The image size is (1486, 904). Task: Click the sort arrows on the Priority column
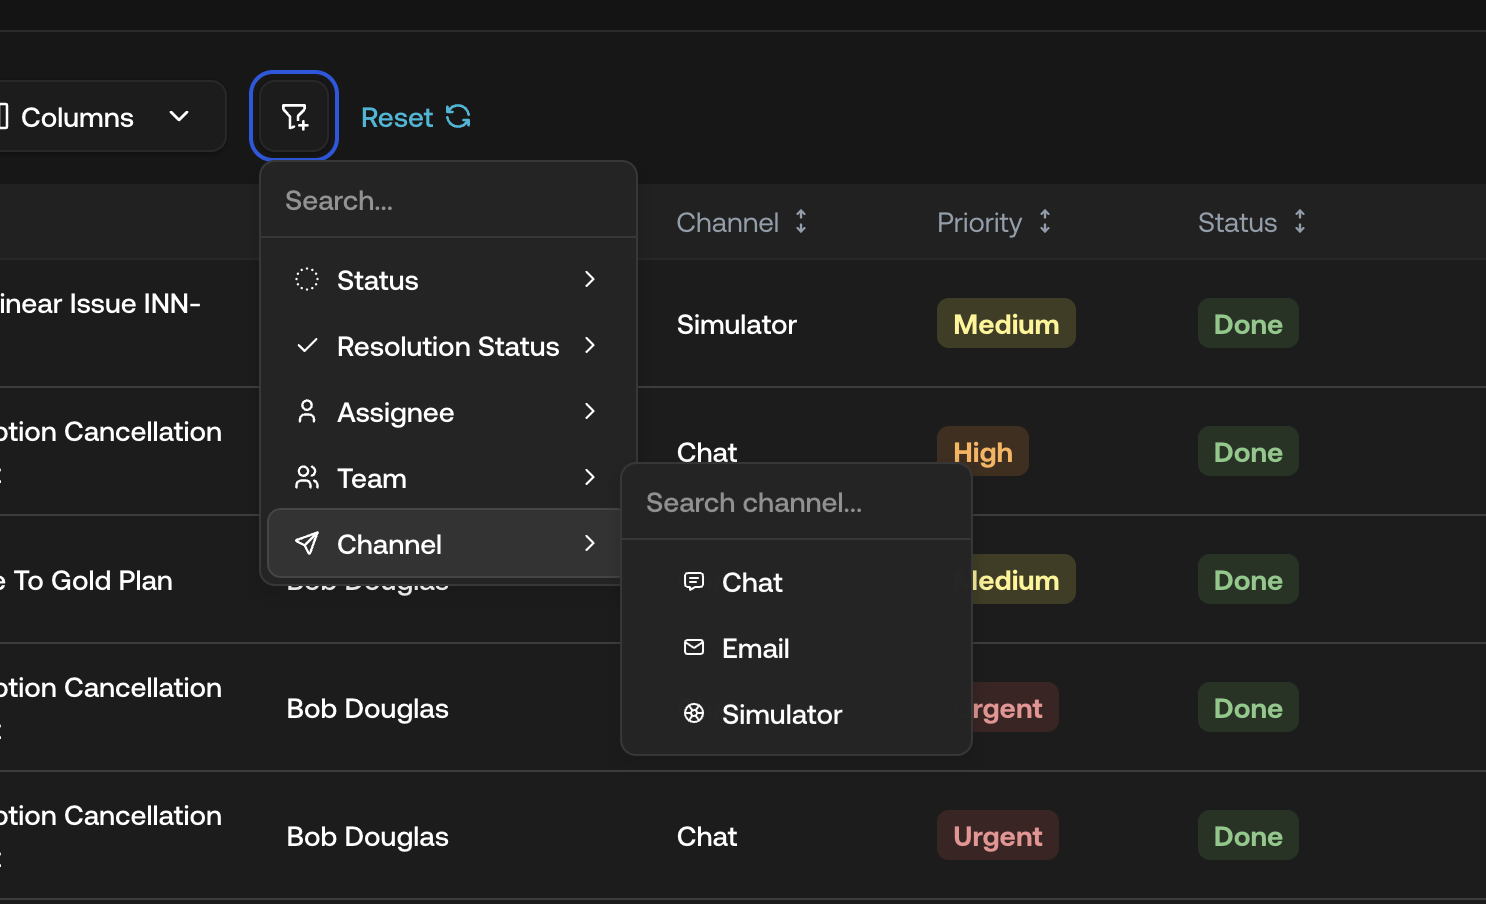click(x=1045, y=222)
